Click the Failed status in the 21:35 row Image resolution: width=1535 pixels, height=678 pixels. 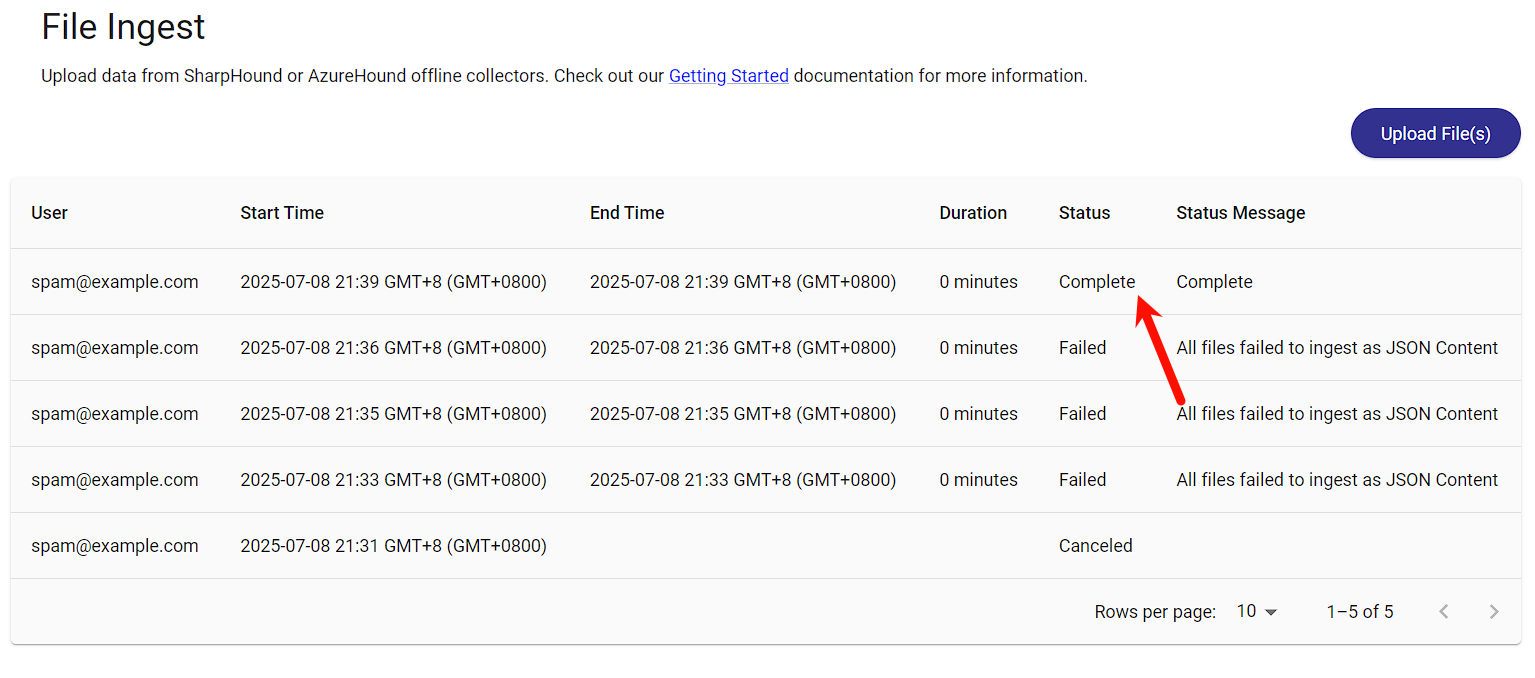(1082, 414)
